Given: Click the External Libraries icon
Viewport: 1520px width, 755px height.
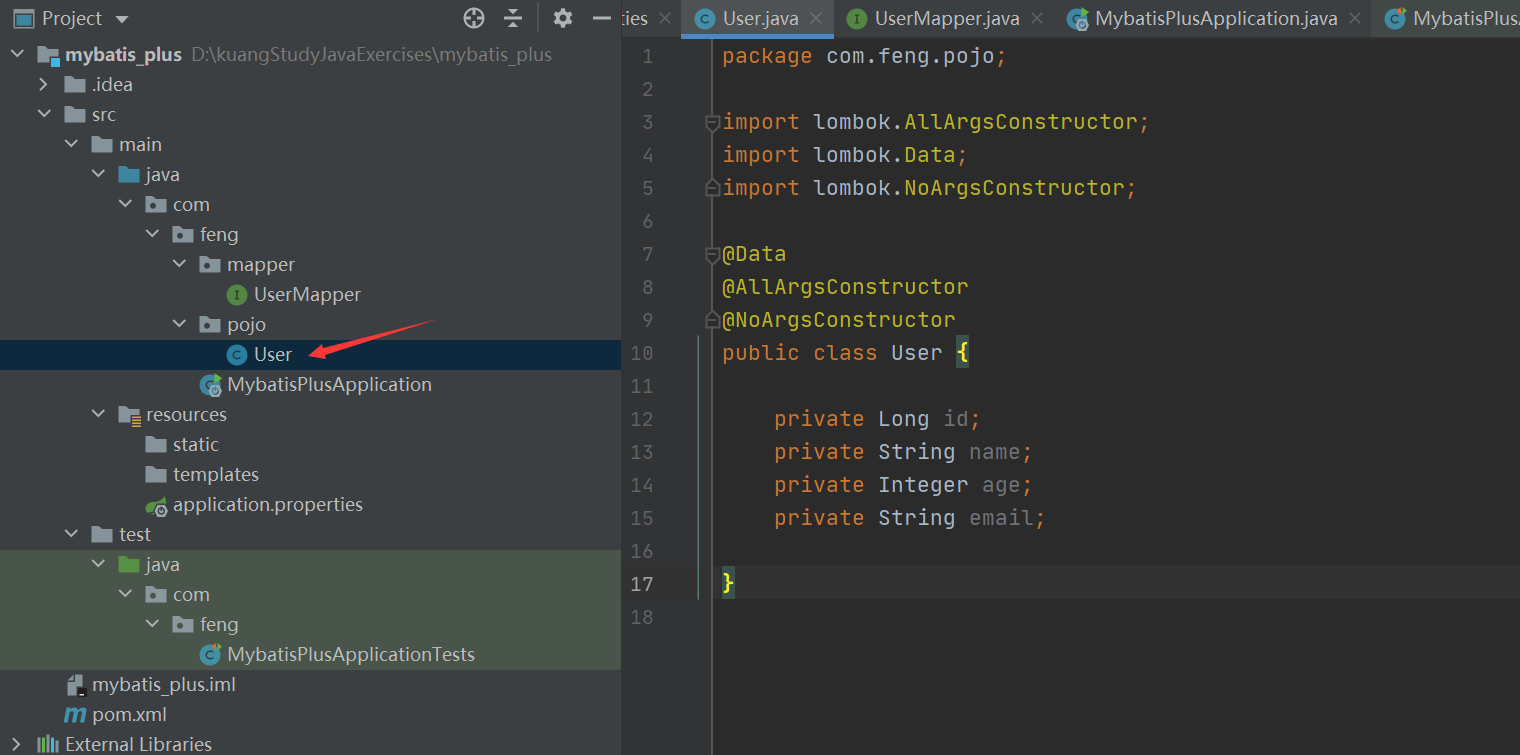Looking at the screenshot, I should (48, 744).
